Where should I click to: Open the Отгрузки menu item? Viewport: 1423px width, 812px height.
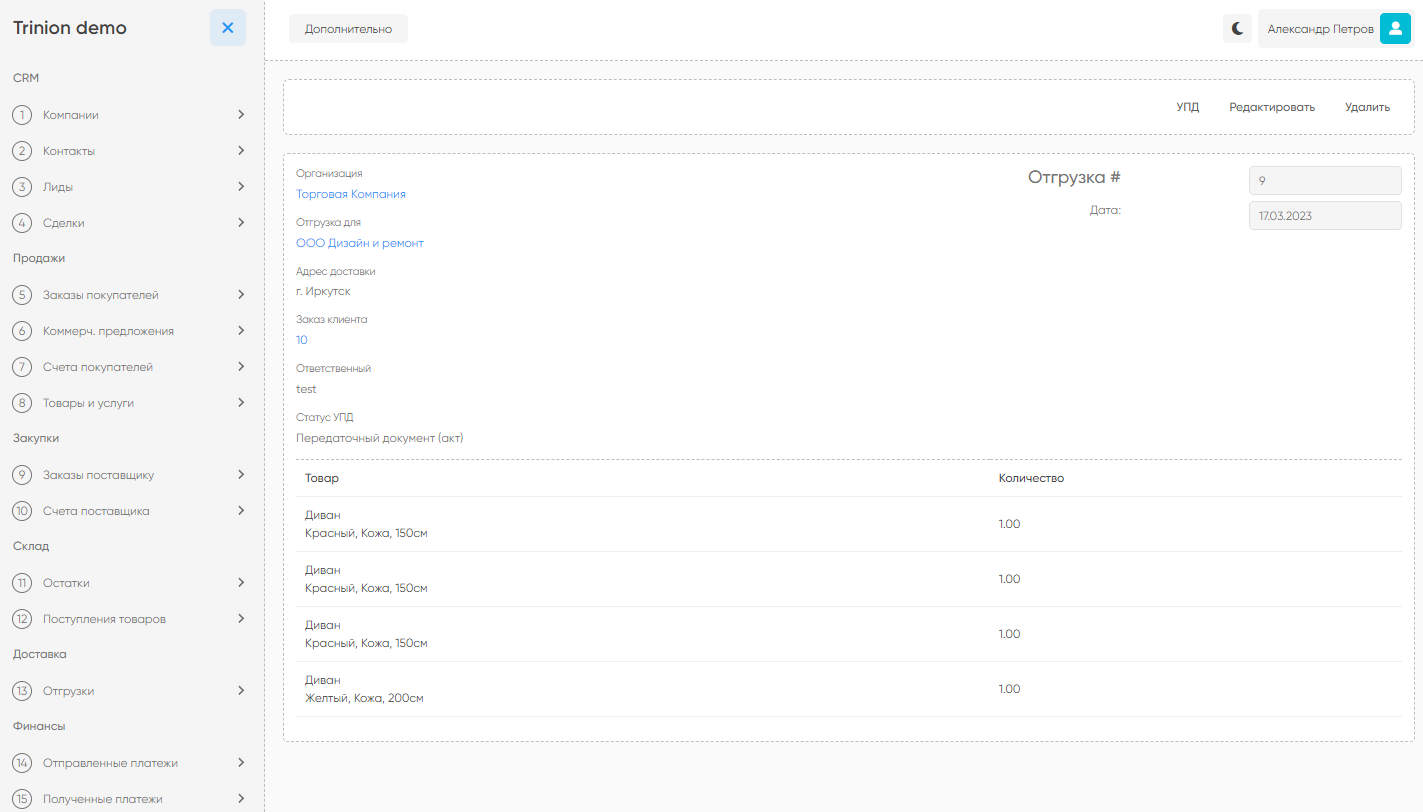coord(69,691)
